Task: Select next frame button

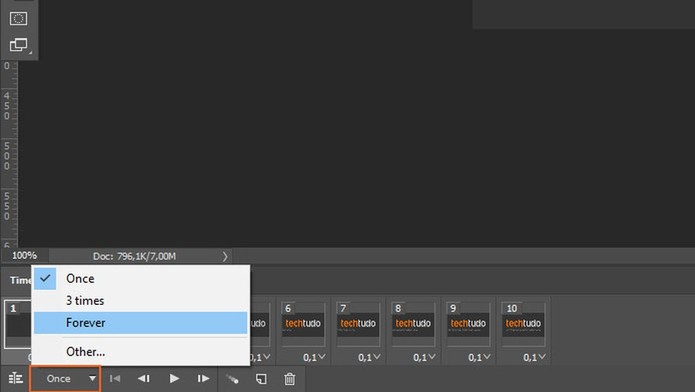Action: coord(203,379)
